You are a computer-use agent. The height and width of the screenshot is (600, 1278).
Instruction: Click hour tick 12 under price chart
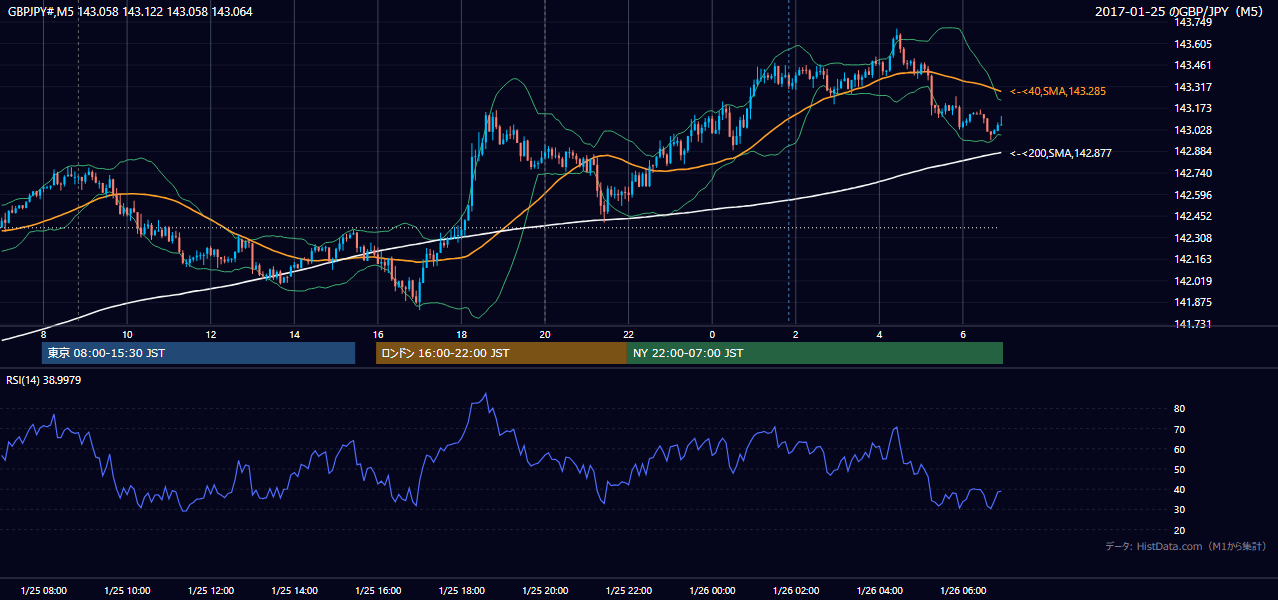(x=211, y=334)
